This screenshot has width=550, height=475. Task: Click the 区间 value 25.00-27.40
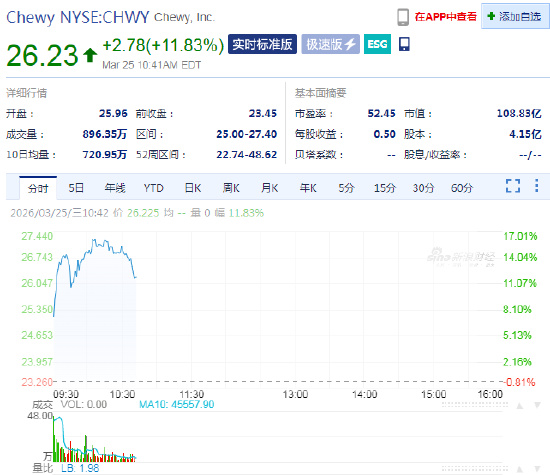click(247, 134)
